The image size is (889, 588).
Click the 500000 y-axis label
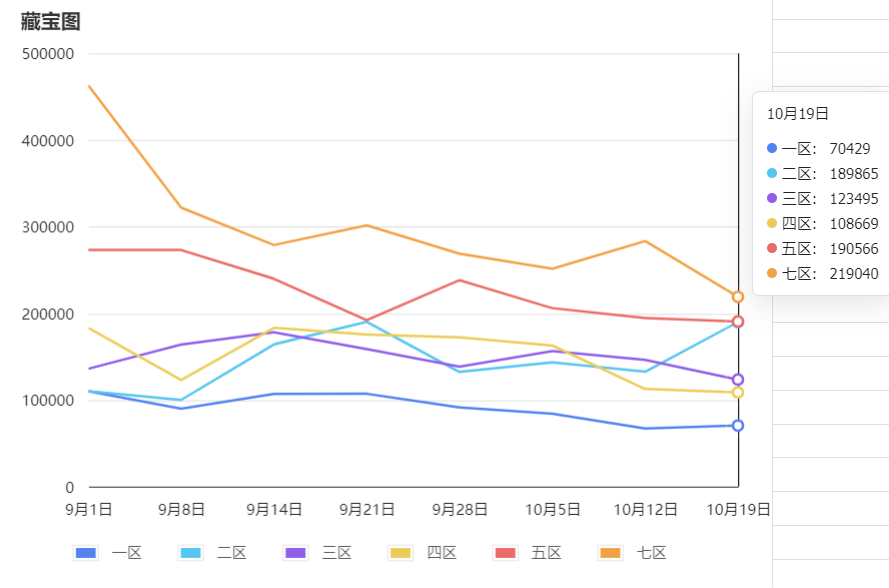[x=48, y=54]
